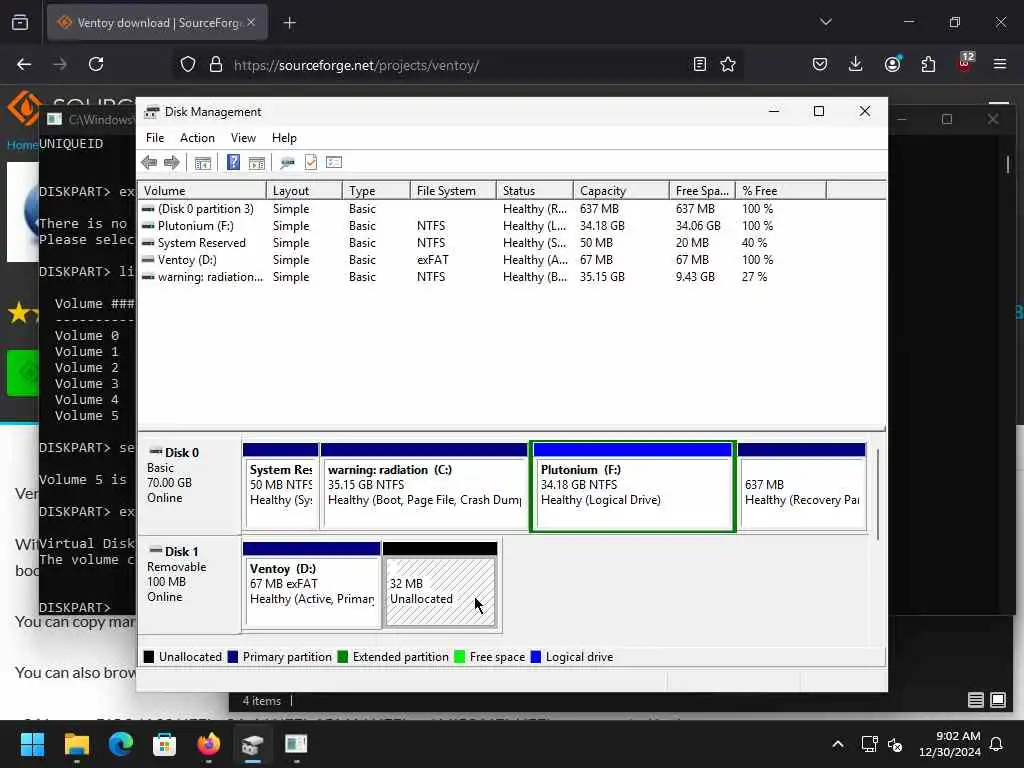Sort by the Layout column header
This screenshot has height=768, width=1024.
tap(304, 191)
